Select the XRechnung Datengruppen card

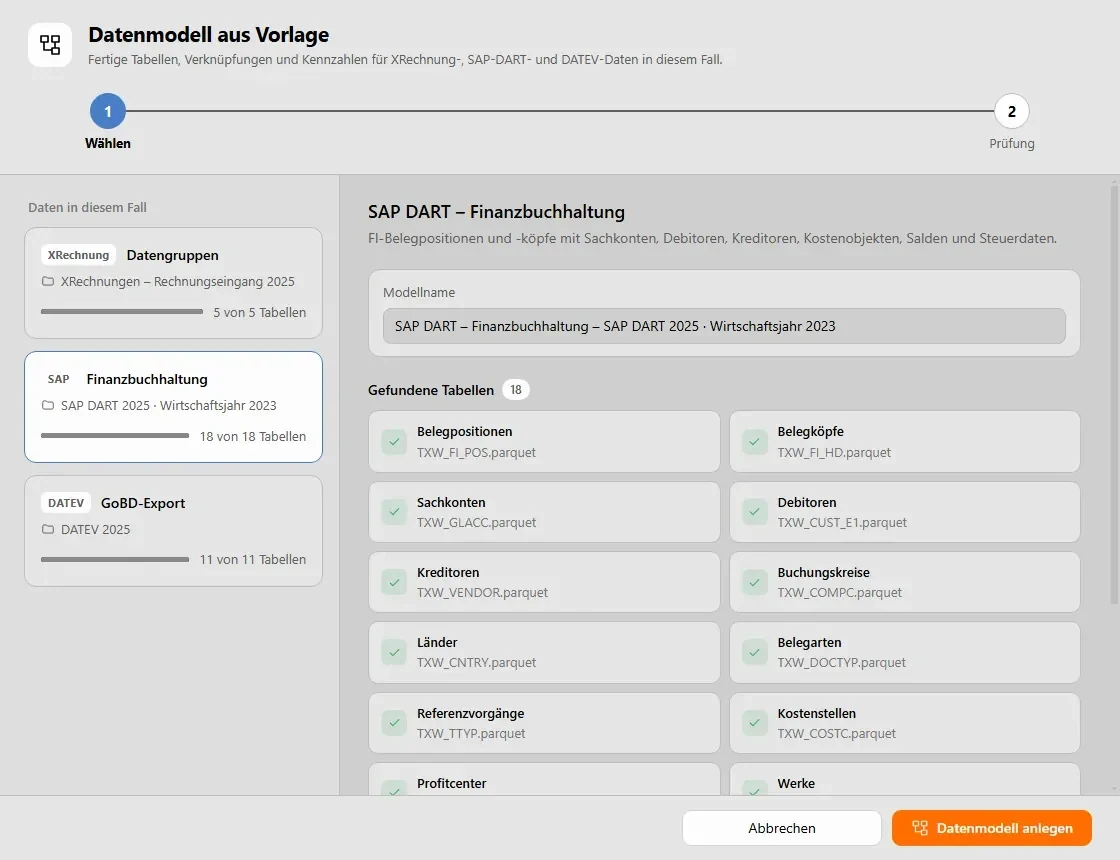tap(174, 283)
